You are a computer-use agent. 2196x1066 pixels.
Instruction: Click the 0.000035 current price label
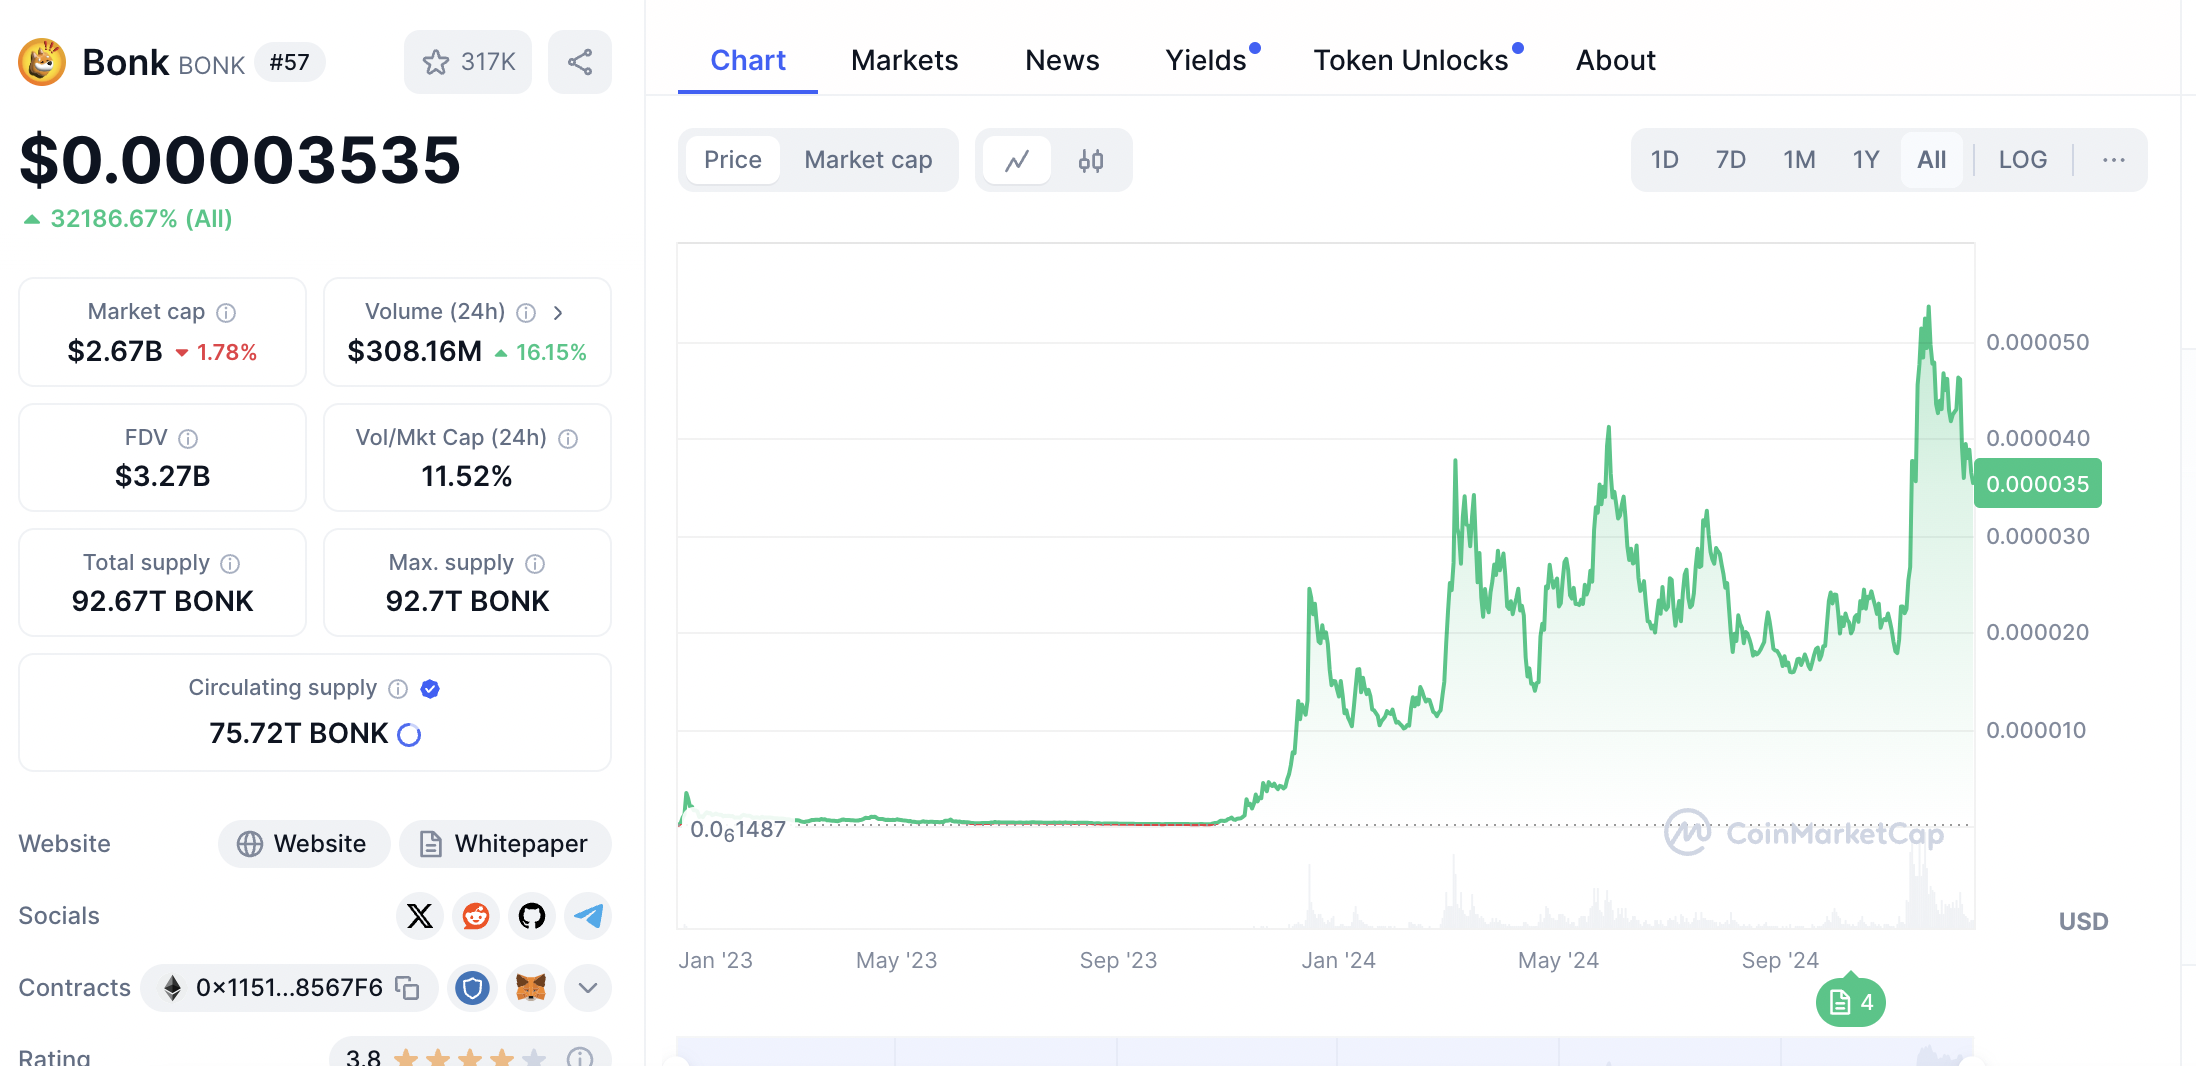(2037, 484)
